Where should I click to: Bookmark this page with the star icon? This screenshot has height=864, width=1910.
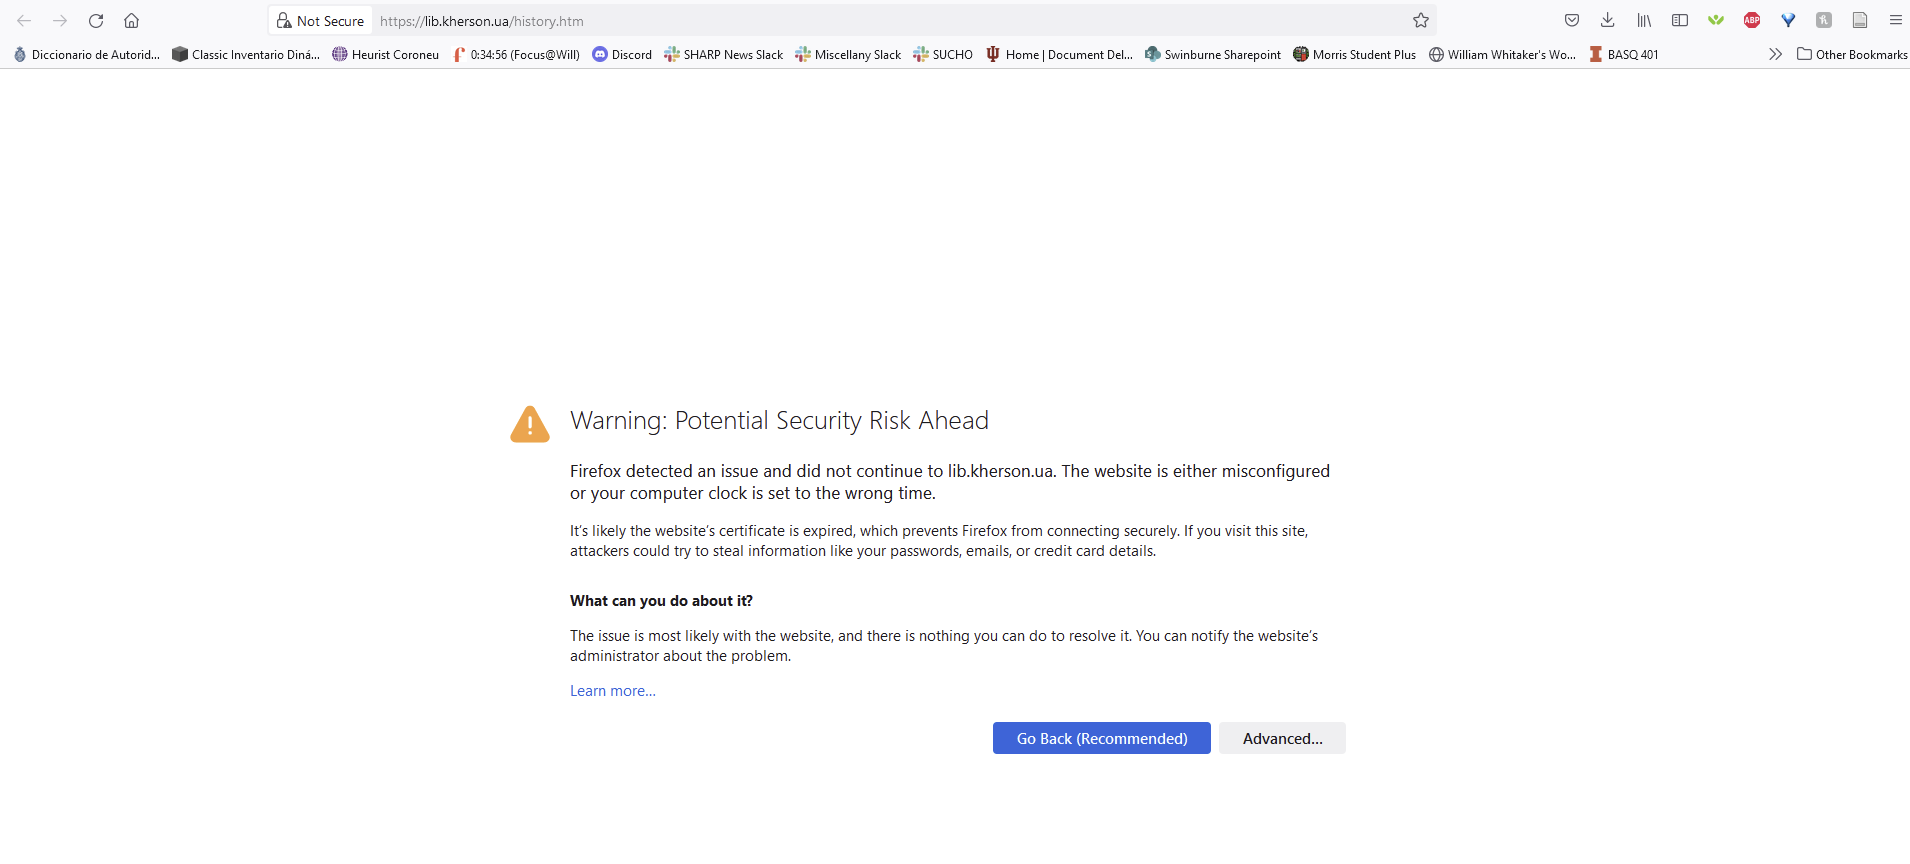(1421, 20)
